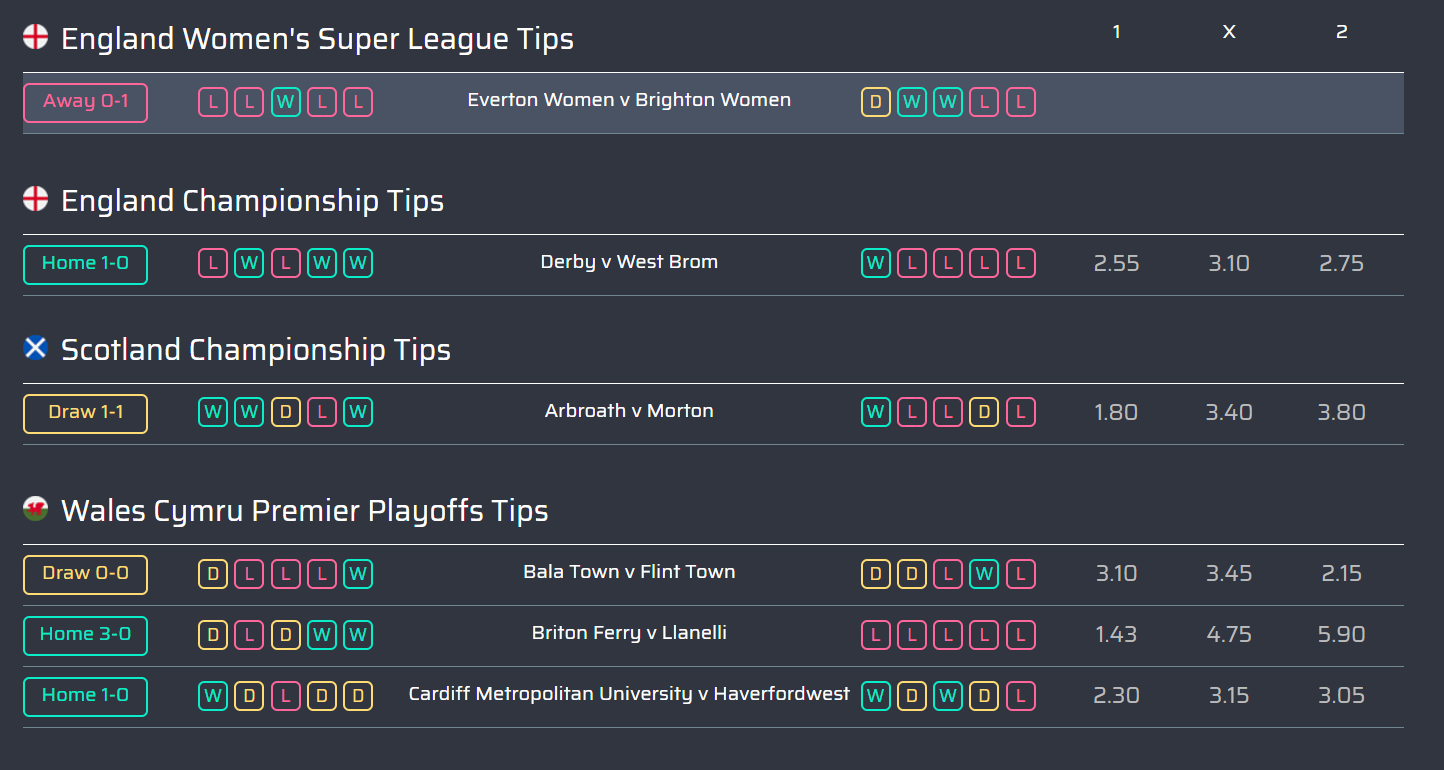The image size is (1444, 770).
Task: Open the Briton Ferry v Llanelli match
Action: point(629,633)
